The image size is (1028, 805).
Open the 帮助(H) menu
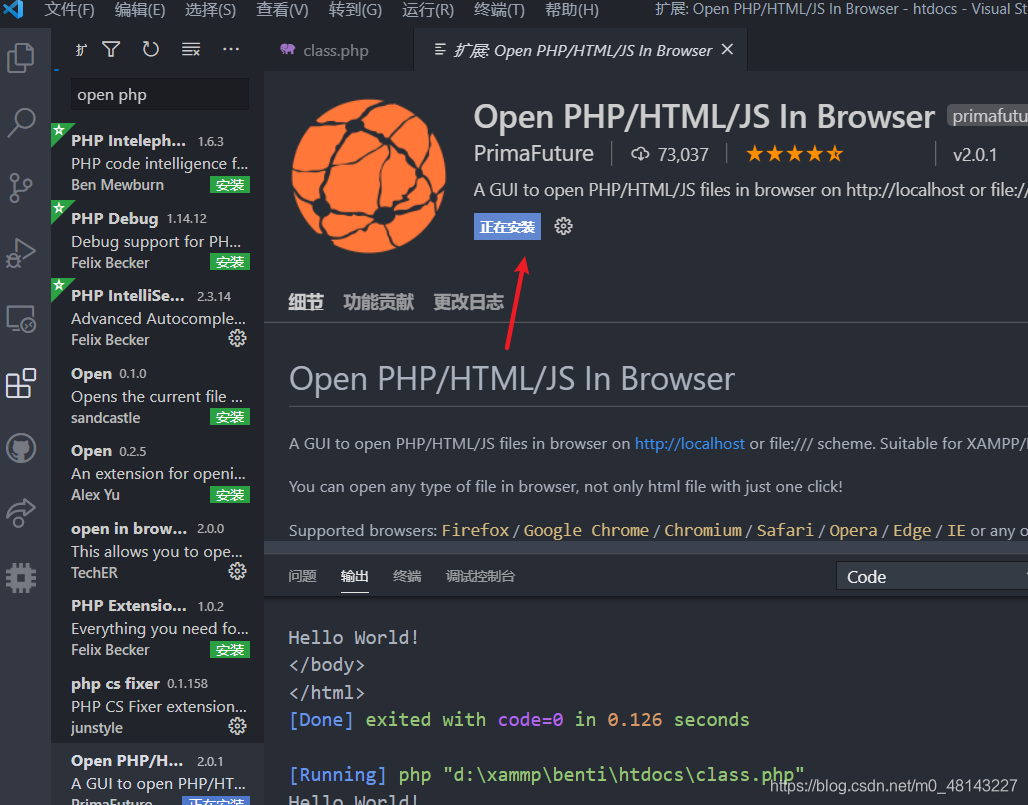tap(572, 10)
